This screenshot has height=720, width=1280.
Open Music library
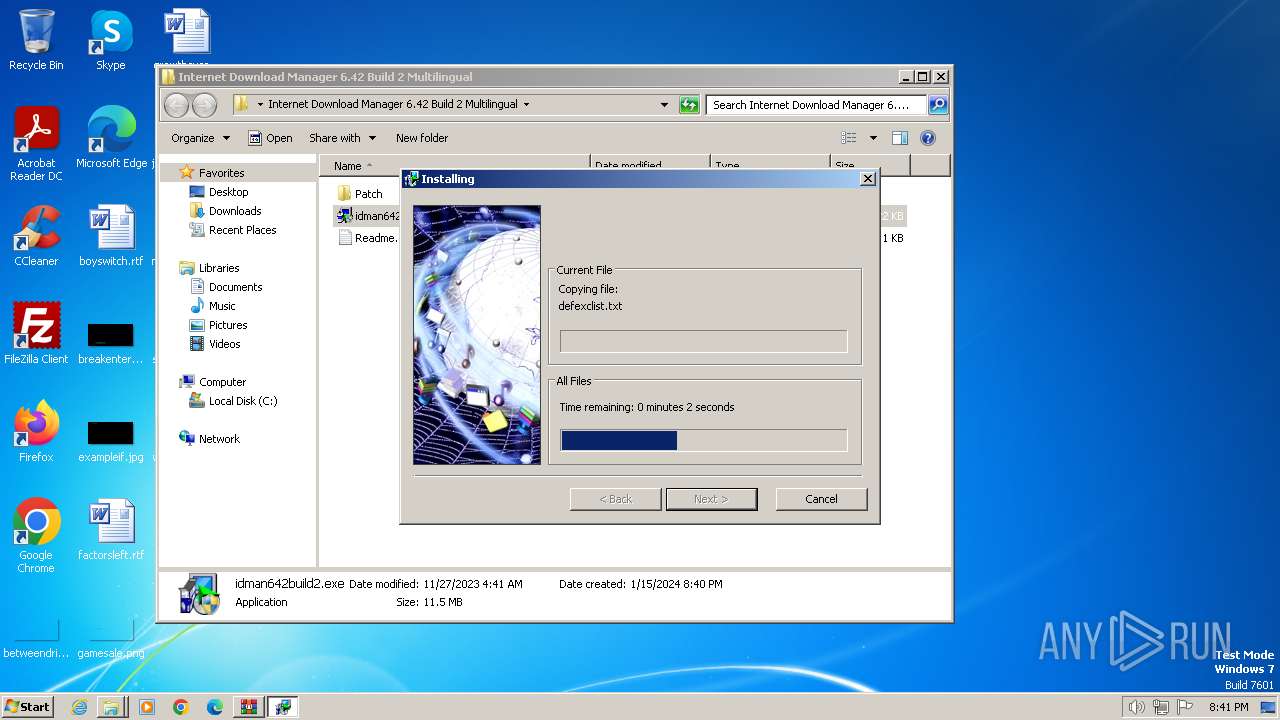click(x=222, y=306)
